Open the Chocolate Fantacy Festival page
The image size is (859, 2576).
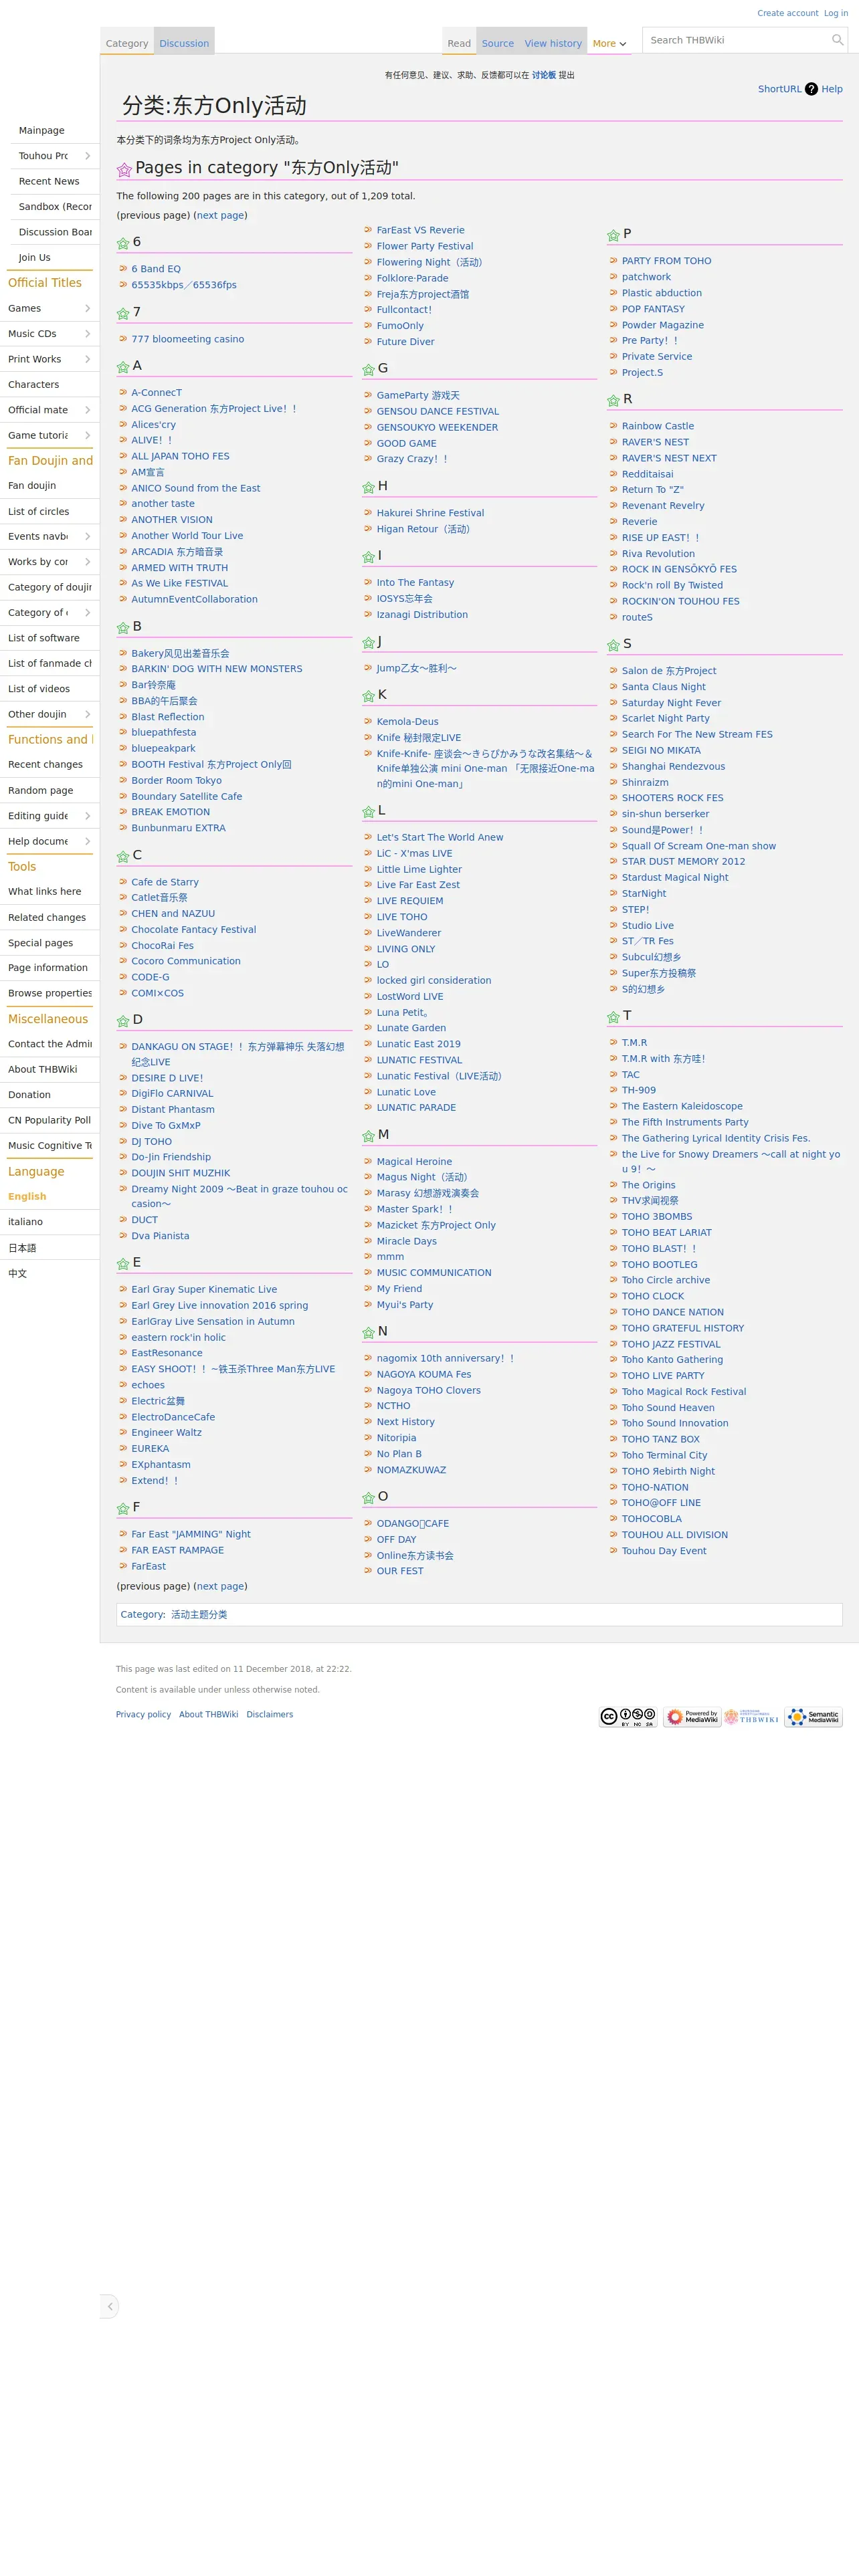(194, 930)
